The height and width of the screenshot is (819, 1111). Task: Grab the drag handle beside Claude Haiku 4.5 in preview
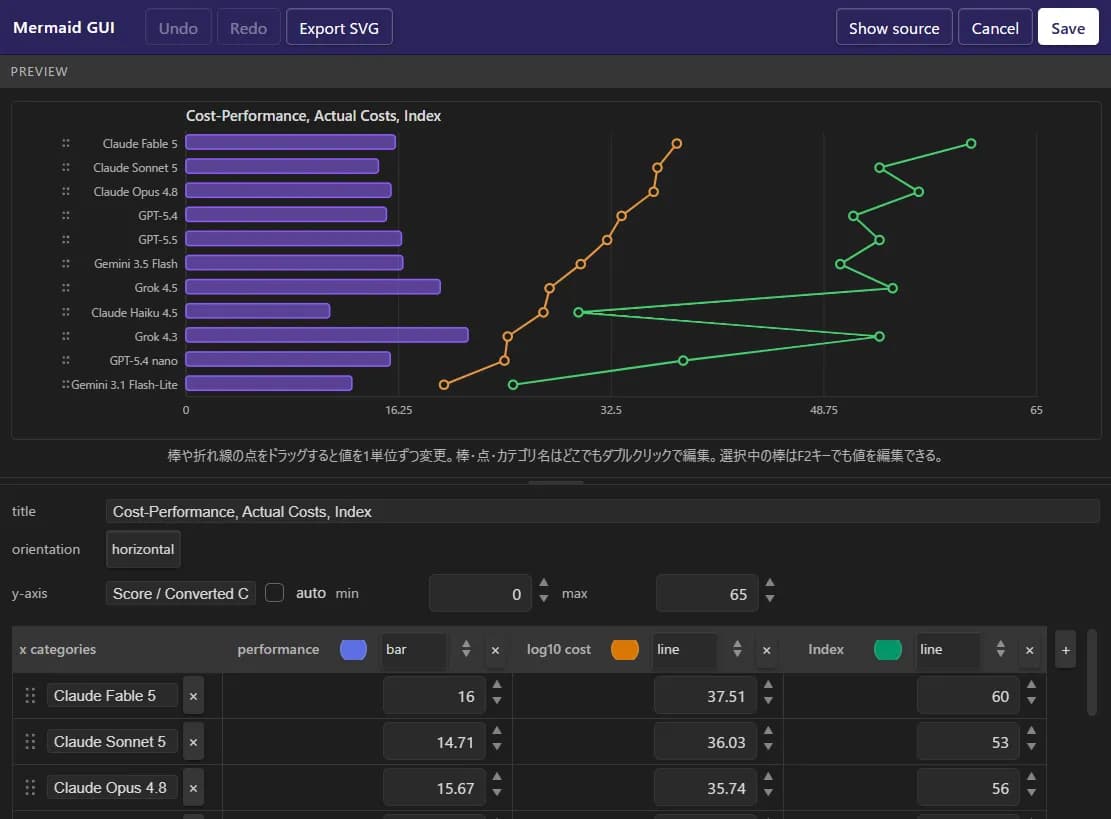(x=66, y=312)
